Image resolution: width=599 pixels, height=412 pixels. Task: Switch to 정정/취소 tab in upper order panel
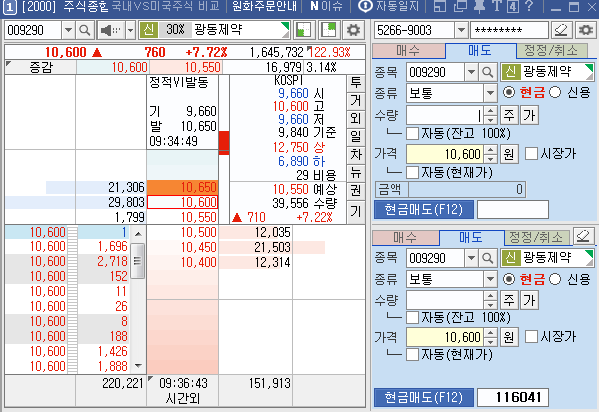click(x=552, y=50)
